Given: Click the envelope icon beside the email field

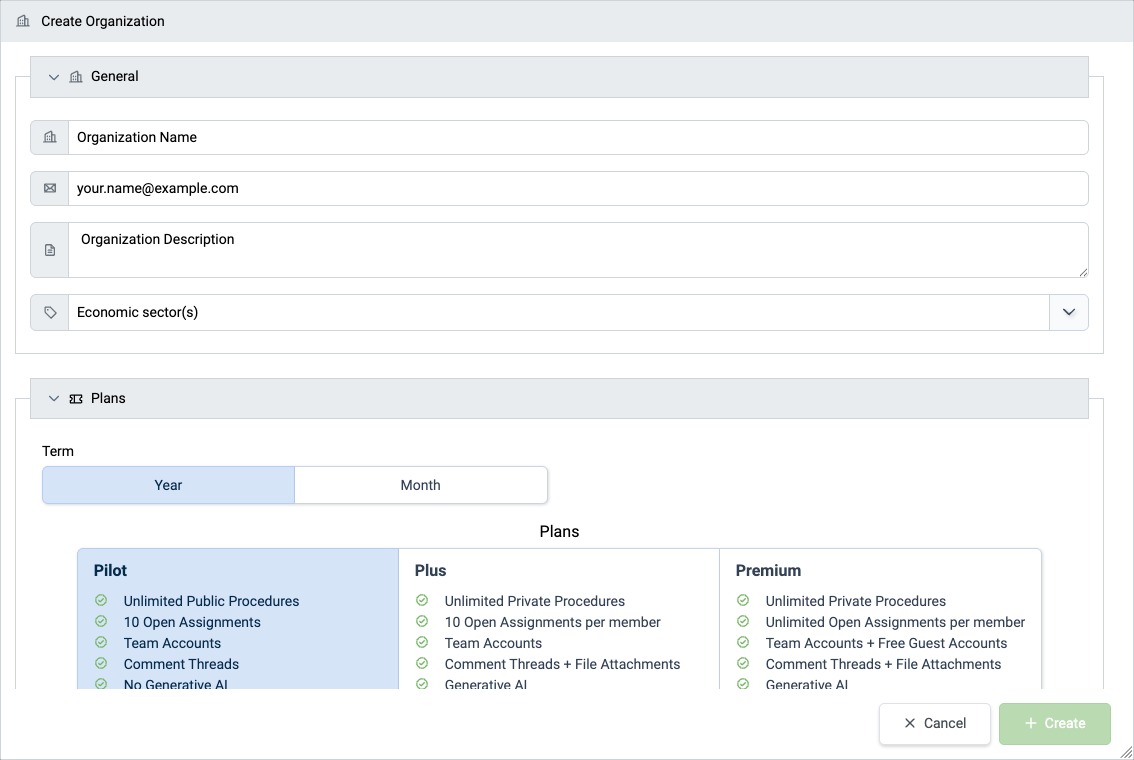Looking at the screenshot, I should (50, 188).
